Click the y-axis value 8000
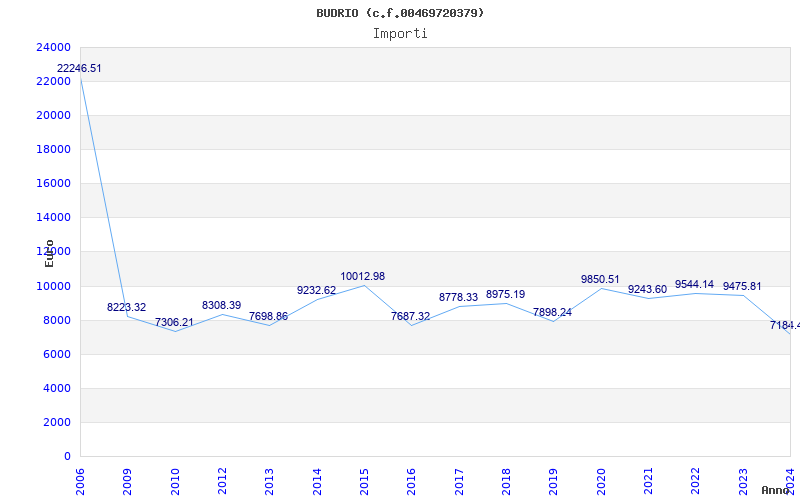Image resolution: width=800 pixels, height=500 pixels. point(57,320)
